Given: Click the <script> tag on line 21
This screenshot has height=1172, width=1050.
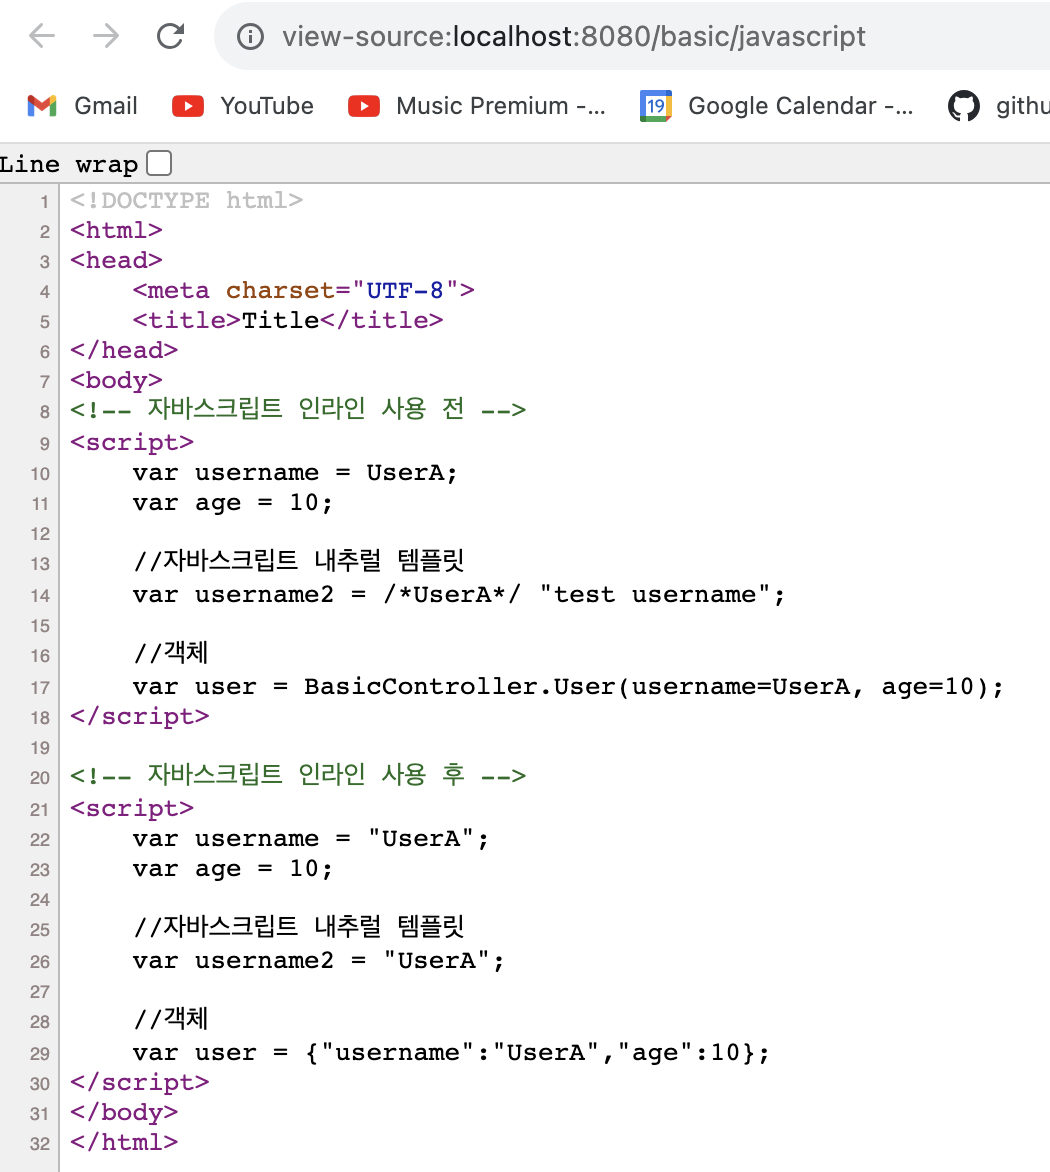Looking at the screenshot, I should pos(132,809).
